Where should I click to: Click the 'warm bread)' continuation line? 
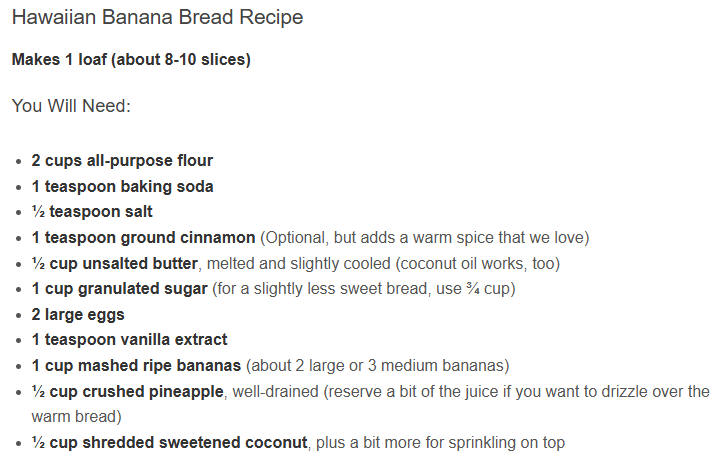coord(77,417)
